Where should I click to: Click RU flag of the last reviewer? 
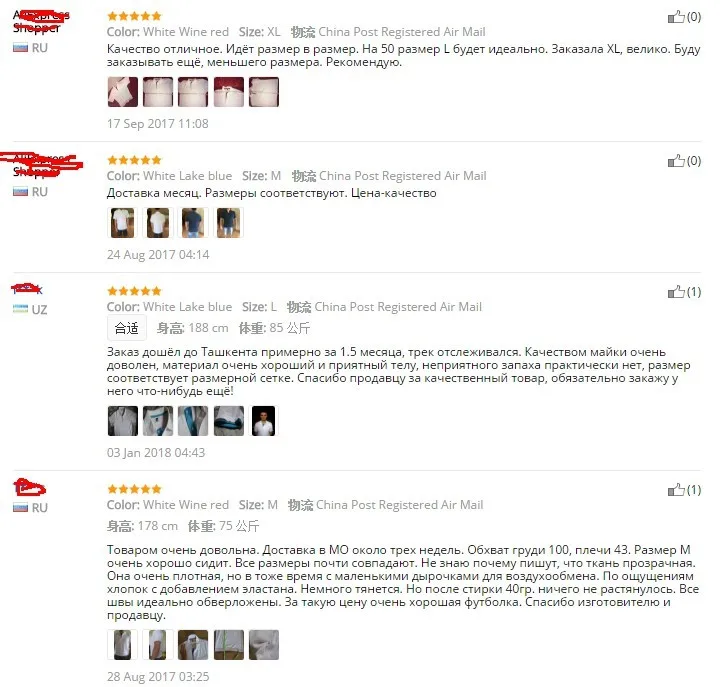[x=20, y=508]
